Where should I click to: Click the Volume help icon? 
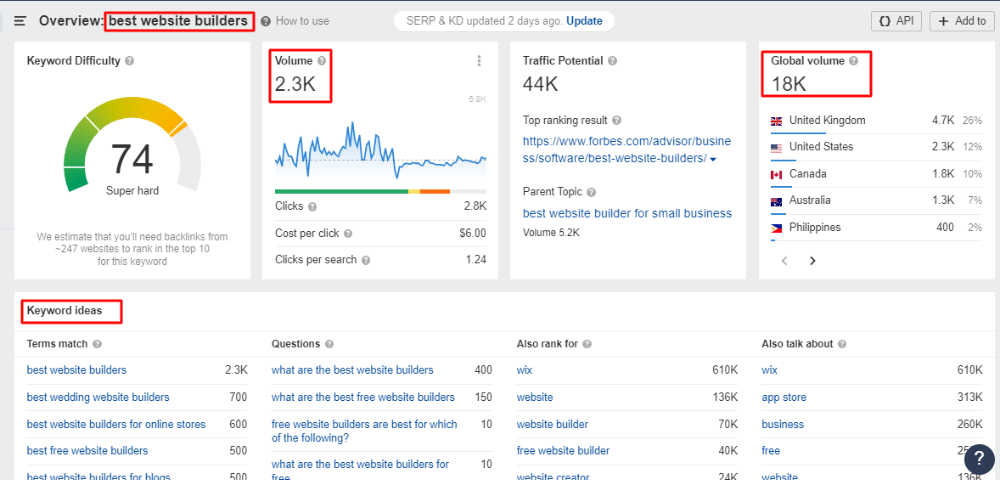pos(321,61)
